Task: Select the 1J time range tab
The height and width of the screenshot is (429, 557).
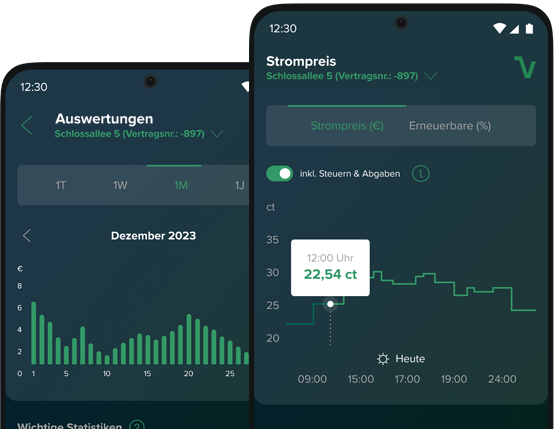Action: pyautogui.click(x=240, y=185)
